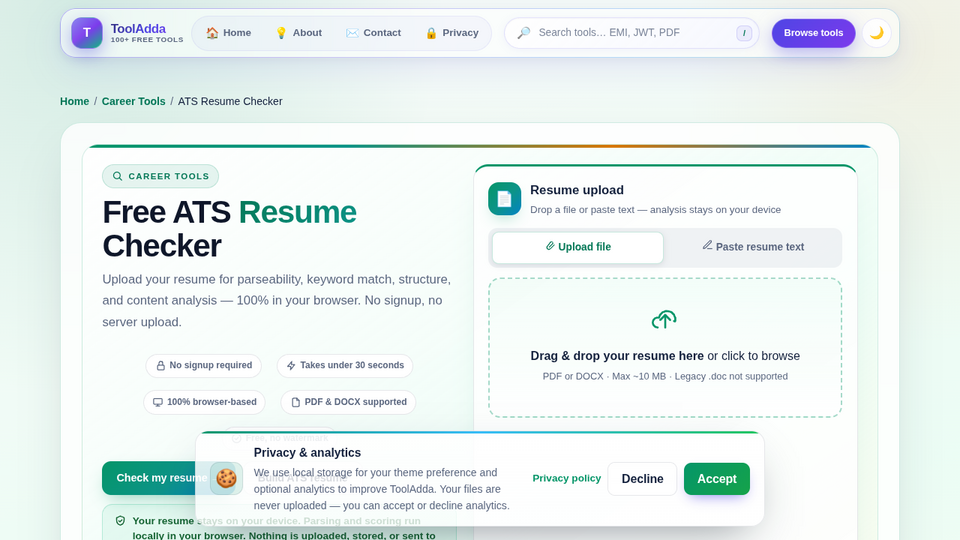Click the PDF & DOCX supported chip
960x540 pixels.
[x=348, y=402]
